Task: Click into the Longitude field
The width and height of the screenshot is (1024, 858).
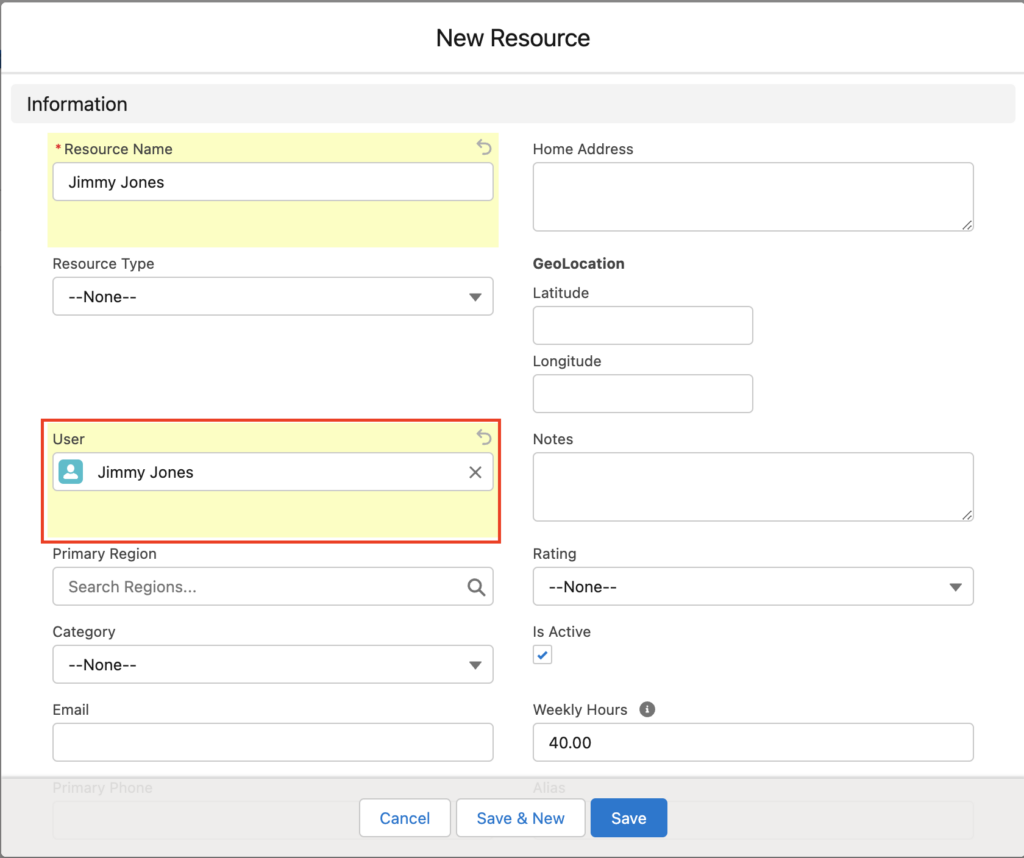Action: (x=642, y=394)
